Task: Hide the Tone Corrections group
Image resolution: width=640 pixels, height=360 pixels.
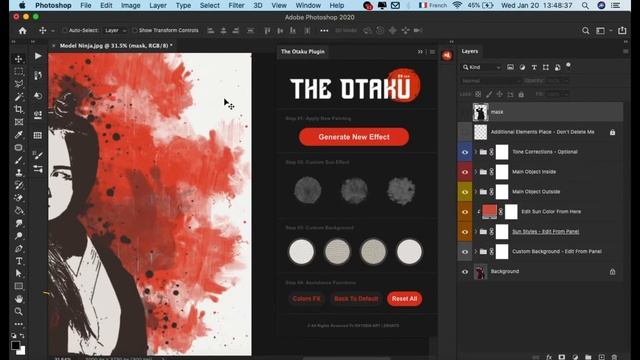Action: click(464, 152)
